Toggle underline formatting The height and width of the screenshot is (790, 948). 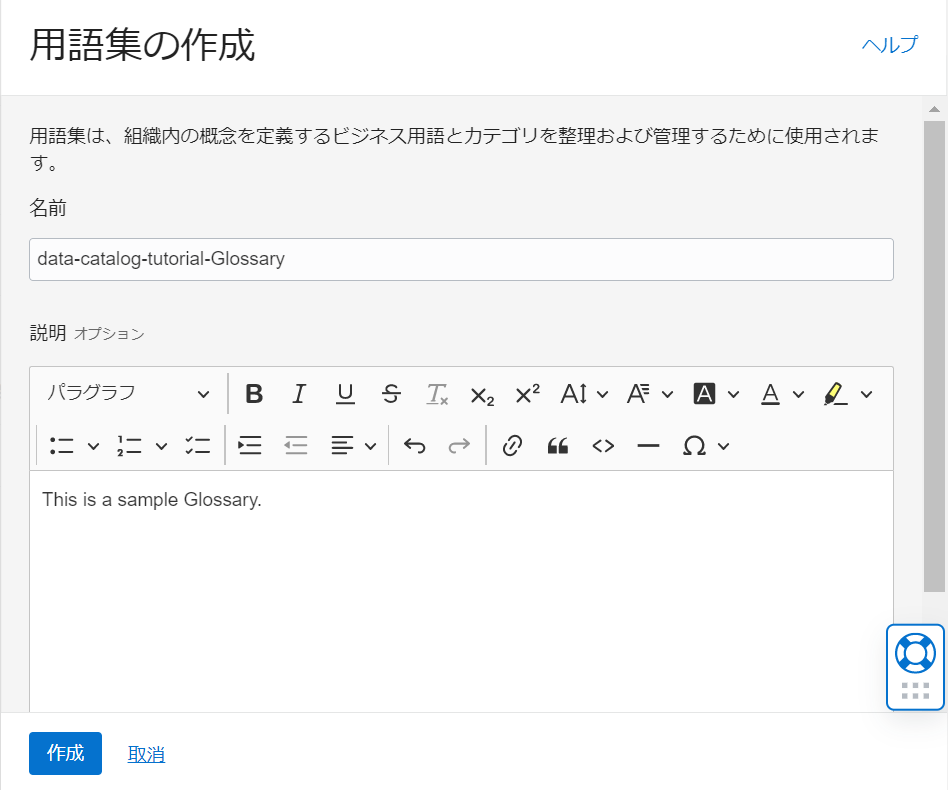coord(345,394)
